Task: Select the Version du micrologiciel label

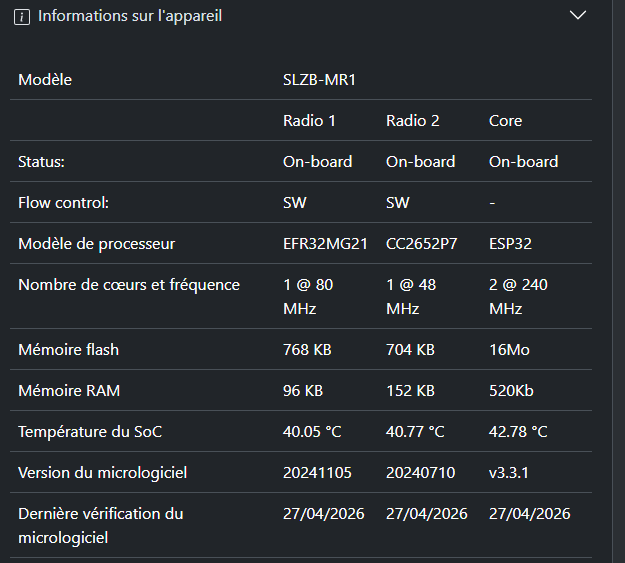Action: click(x=102, y=473)
